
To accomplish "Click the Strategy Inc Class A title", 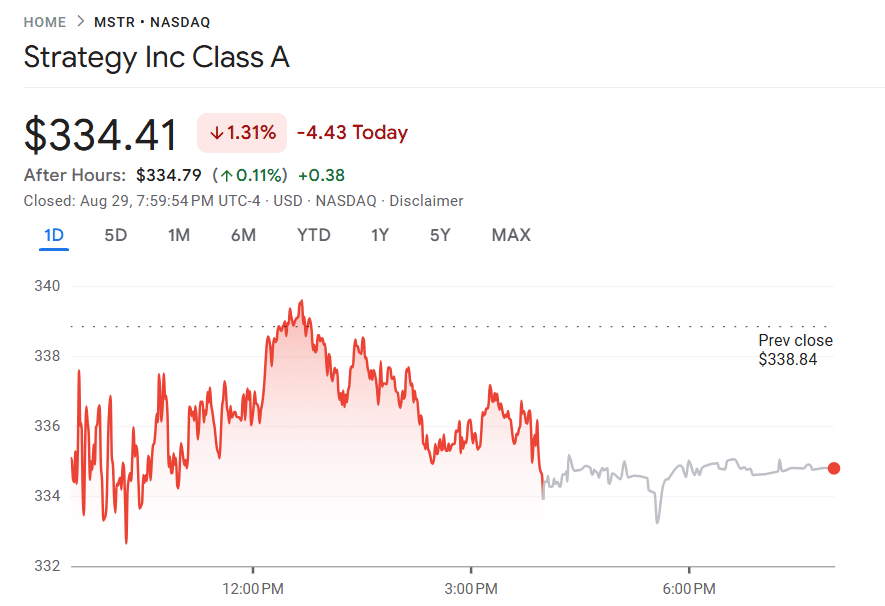I will [x=157, y=57].
